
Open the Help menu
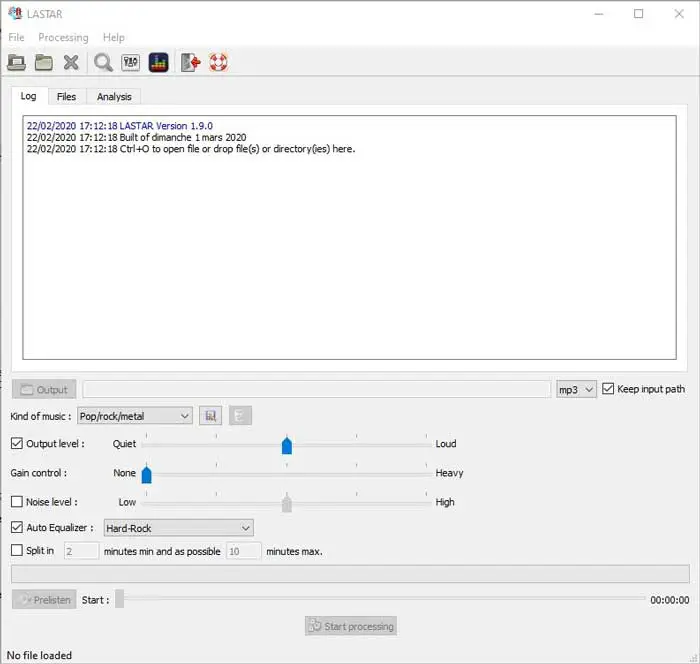[x=113, y=38]
